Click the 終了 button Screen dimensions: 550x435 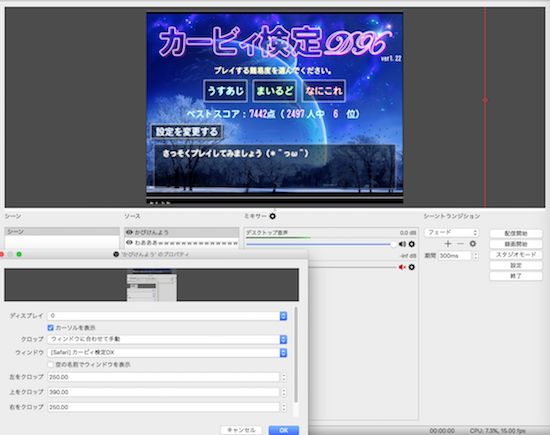pyautogui.click(x=516, y=276)
